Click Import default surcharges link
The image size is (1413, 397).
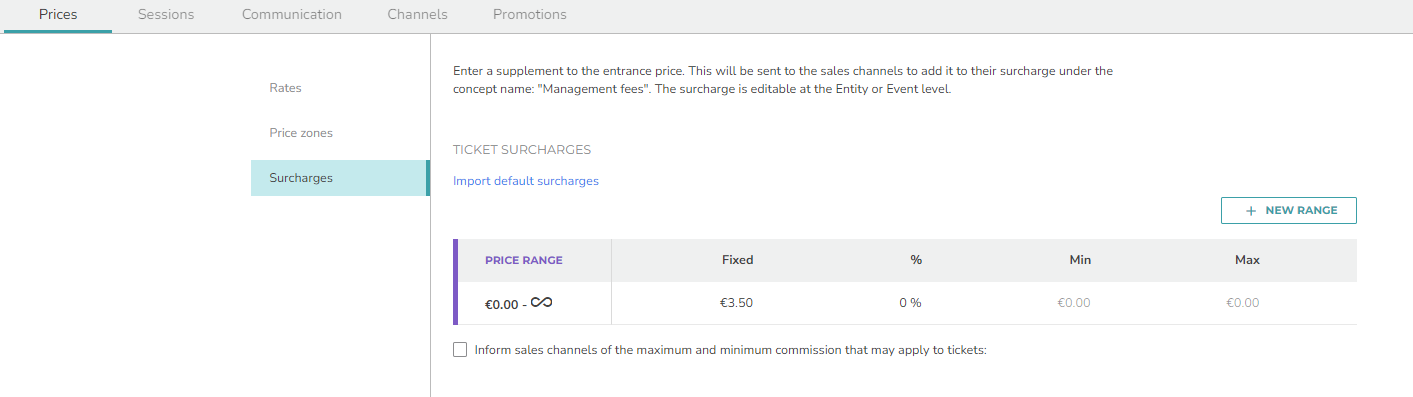[526, 181]
